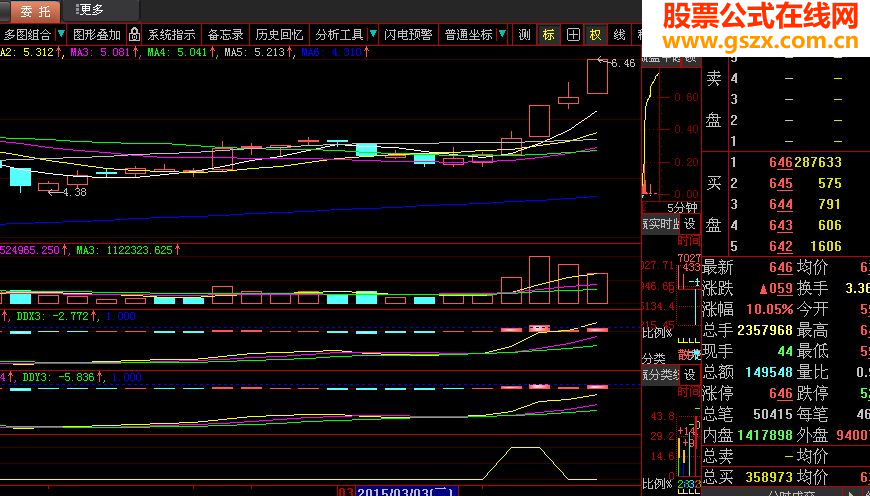
Task: Click the 内盘 1417898 value
Action: click(765, 435)
